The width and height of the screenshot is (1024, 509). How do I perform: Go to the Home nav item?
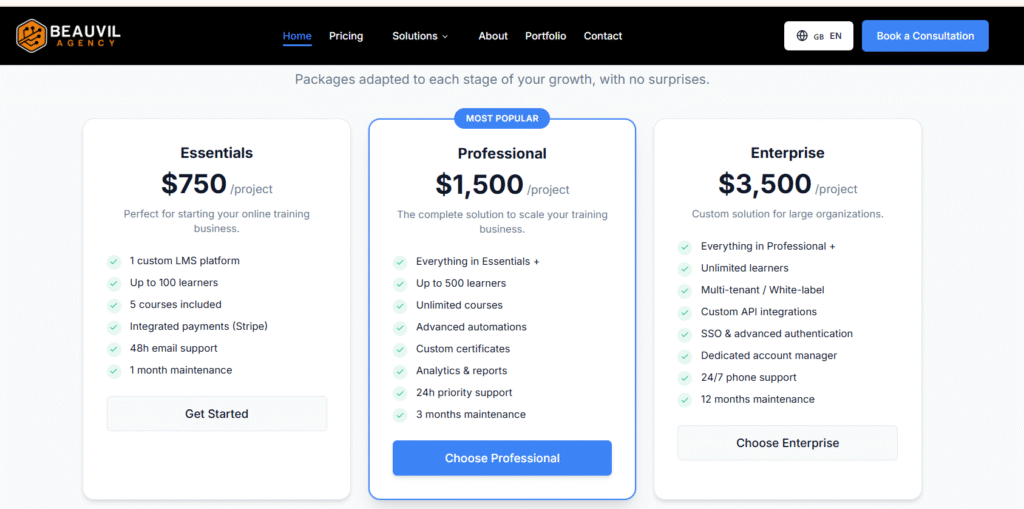[297, 36]
